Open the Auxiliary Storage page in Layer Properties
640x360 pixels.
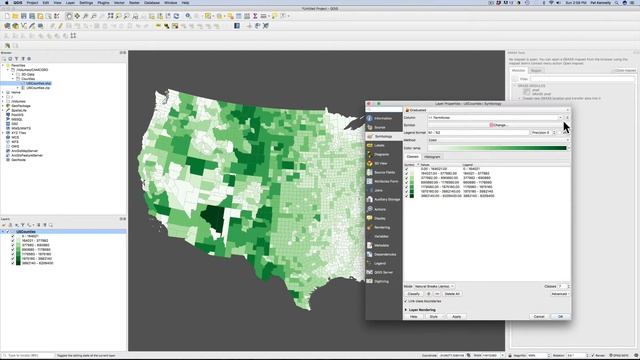point(384,200)
